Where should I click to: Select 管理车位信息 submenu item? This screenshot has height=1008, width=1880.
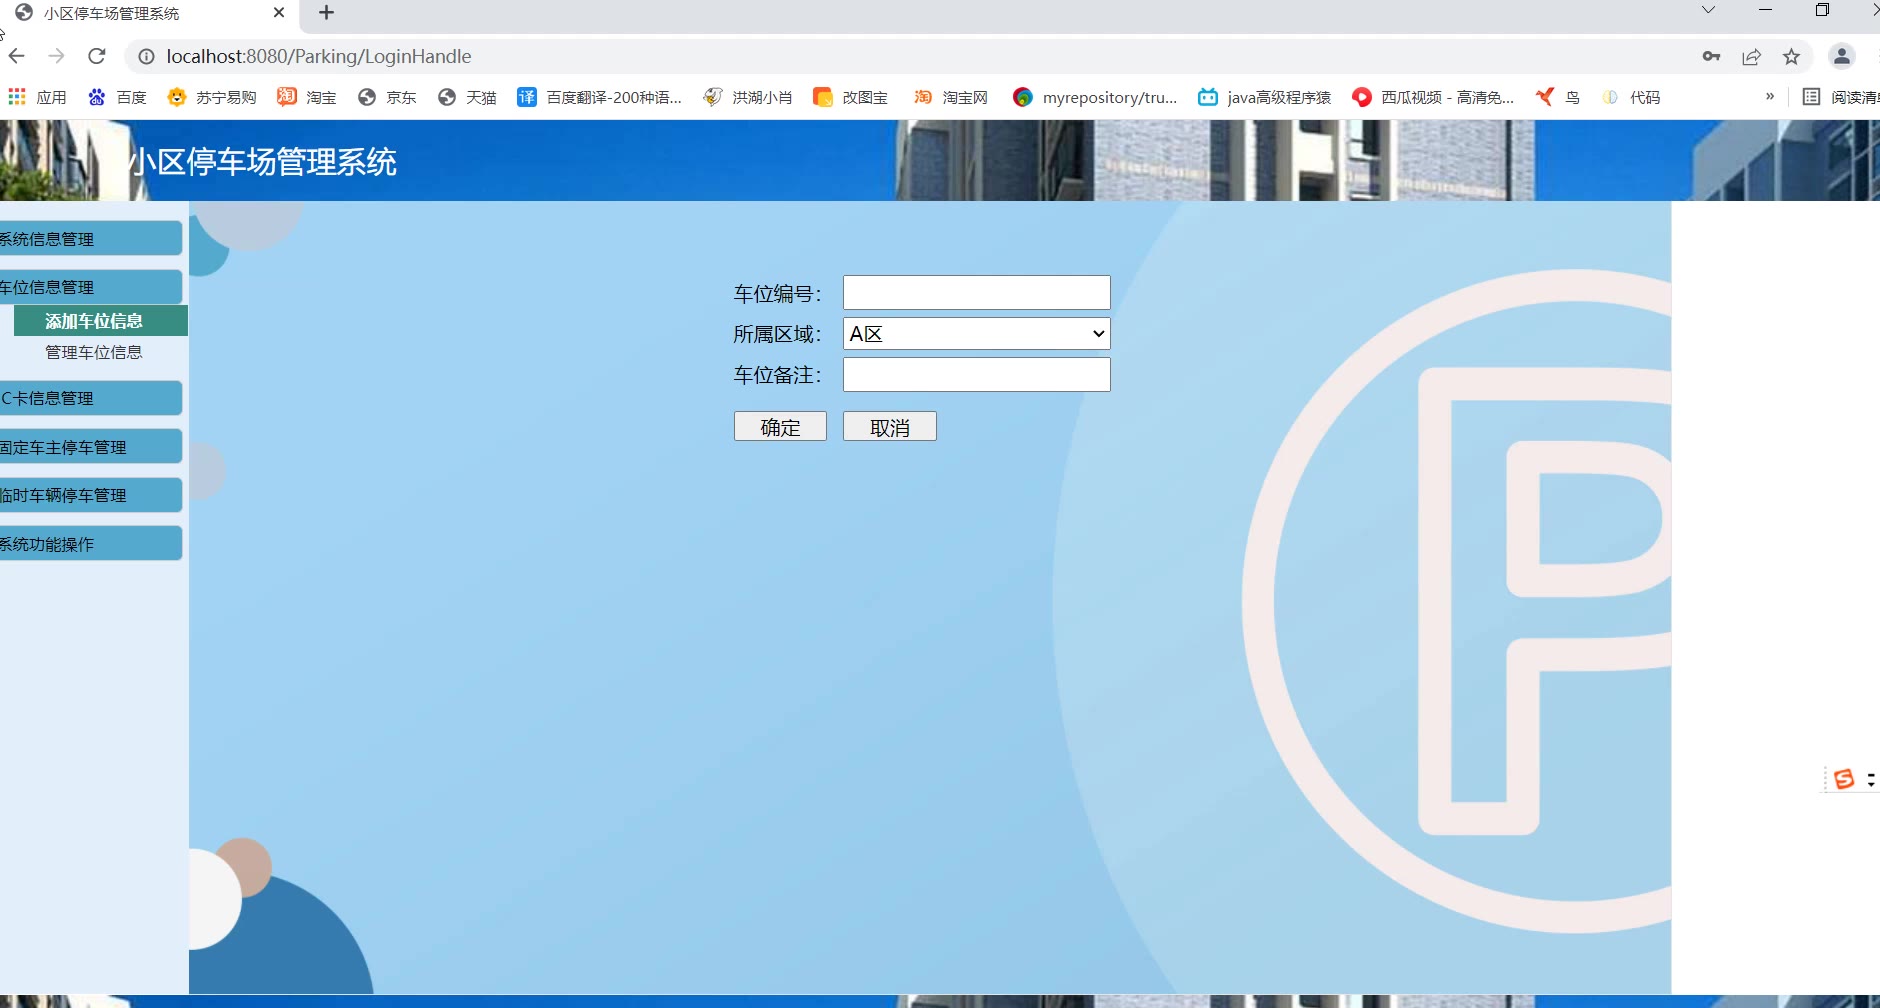(x=94, y=352)
